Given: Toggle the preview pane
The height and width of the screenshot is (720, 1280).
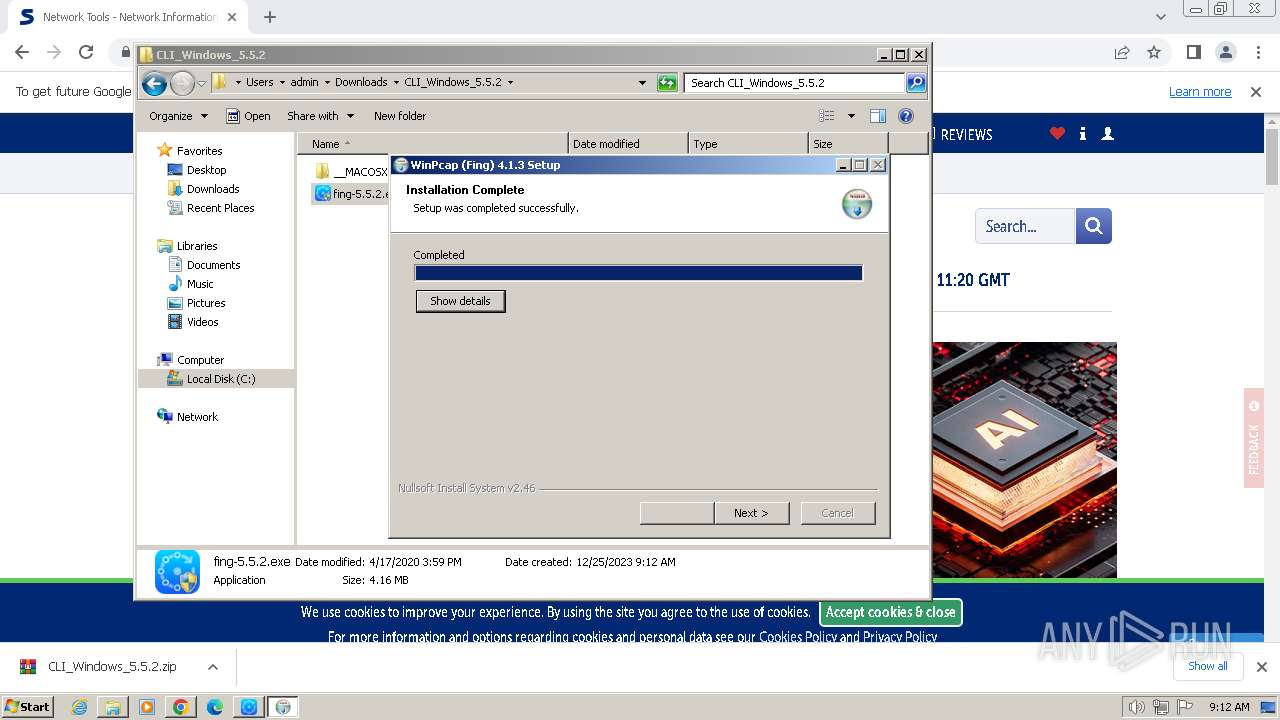Looking at the screenshot, I should (x=878, y=116).
